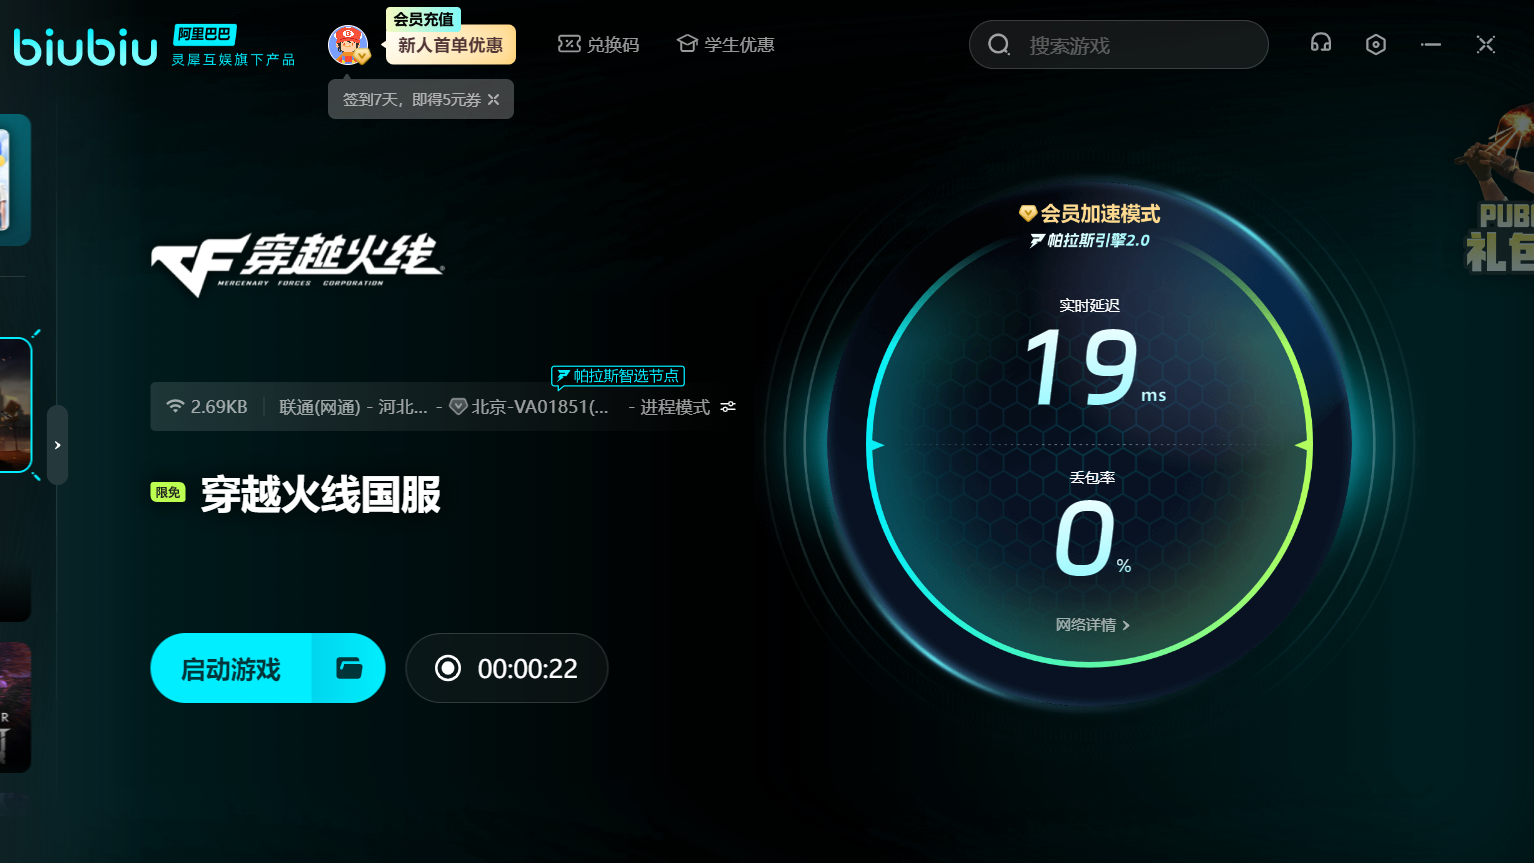Open 网络详情 network details
1534x863 pixels.
(x=1092, y=625)
